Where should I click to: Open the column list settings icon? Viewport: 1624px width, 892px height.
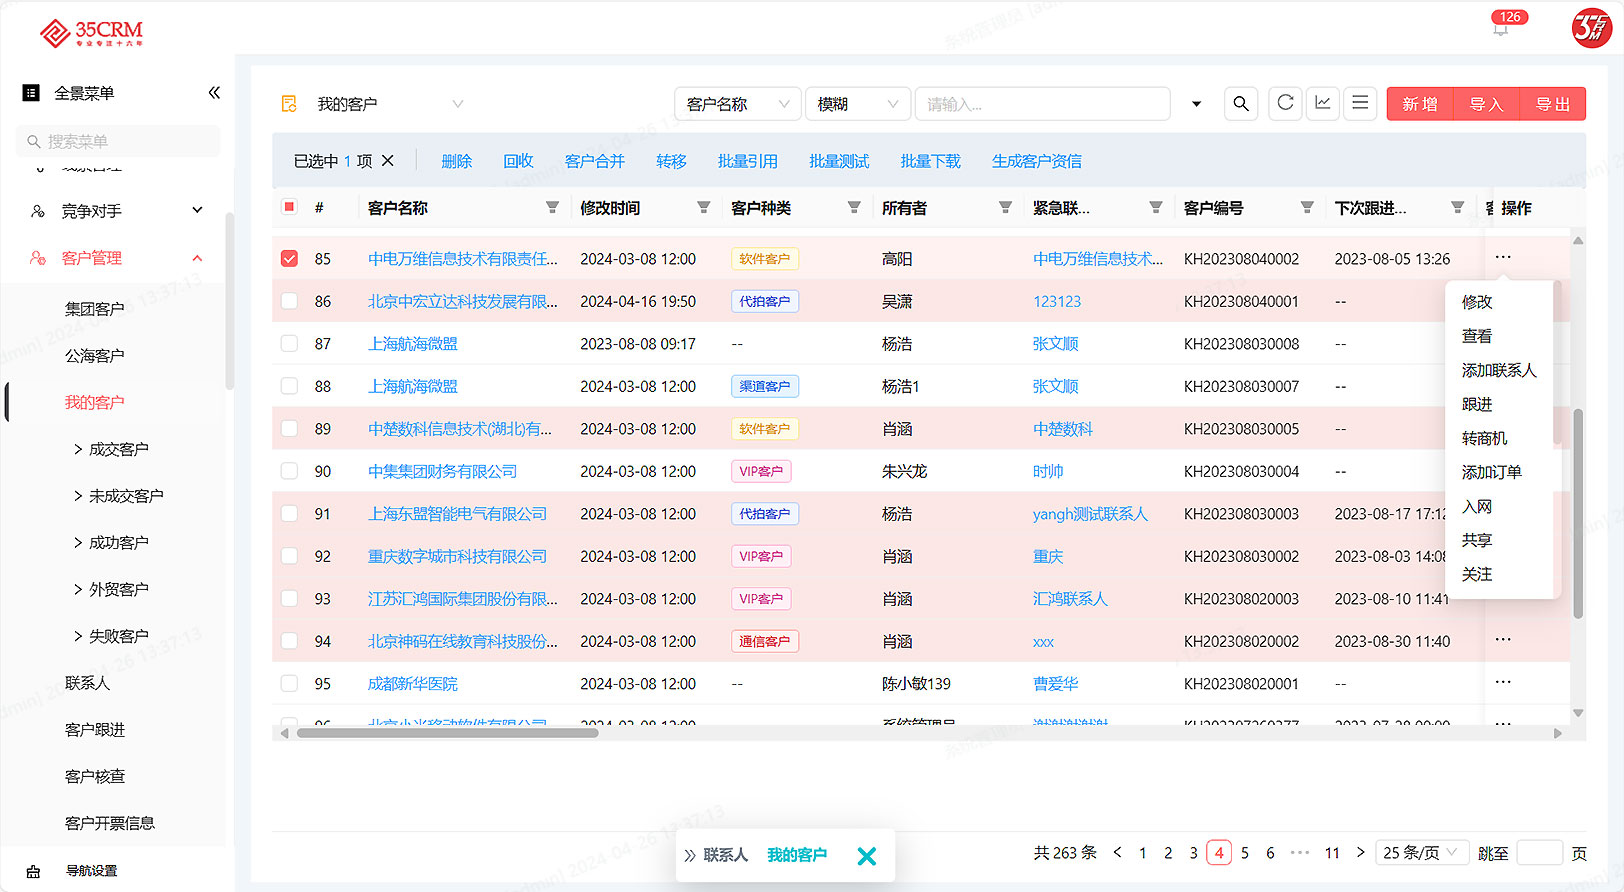pos(1360,103)
